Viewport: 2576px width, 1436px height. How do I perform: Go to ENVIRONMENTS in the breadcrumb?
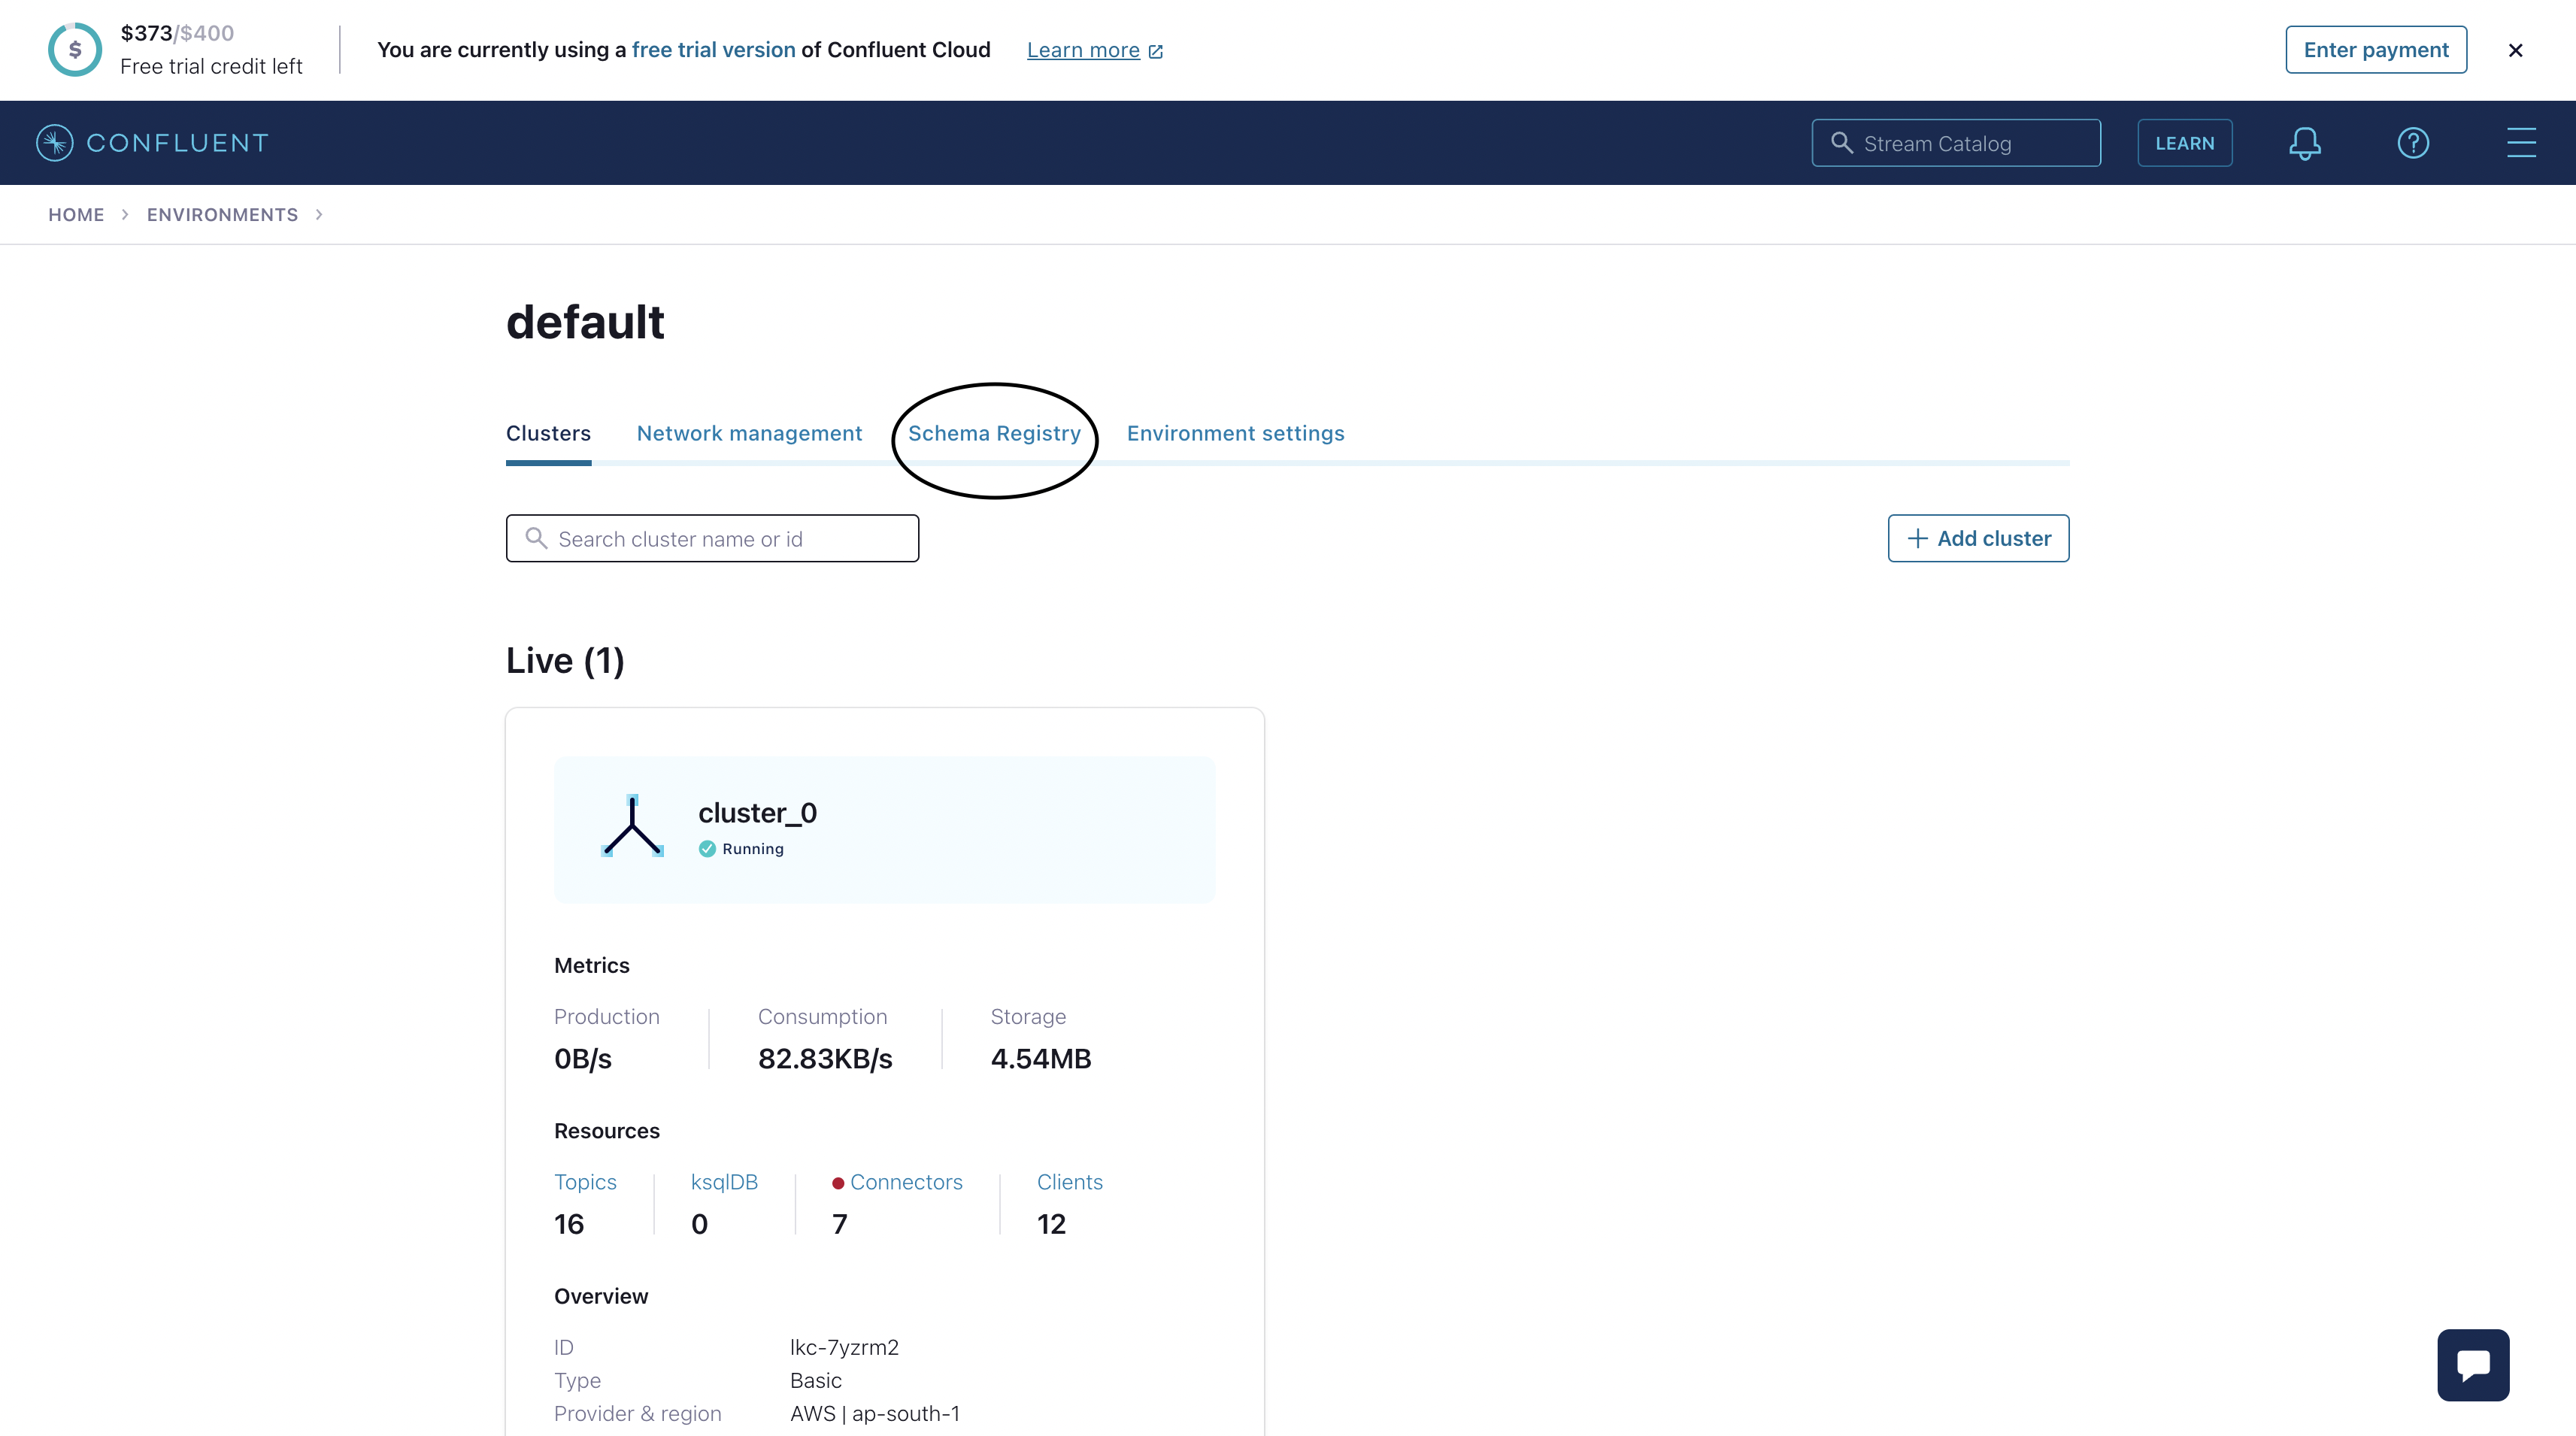pyautogui.click(x=222, y=215)
